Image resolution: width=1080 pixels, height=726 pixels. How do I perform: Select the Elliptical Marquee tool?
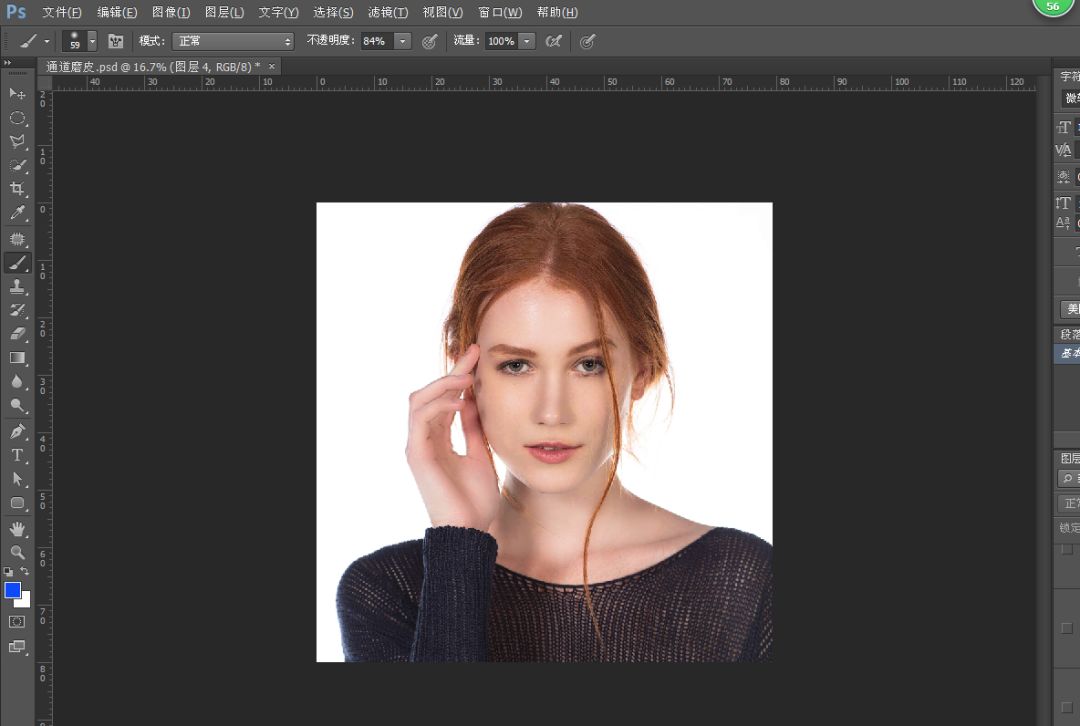click(x=17, y=118)
